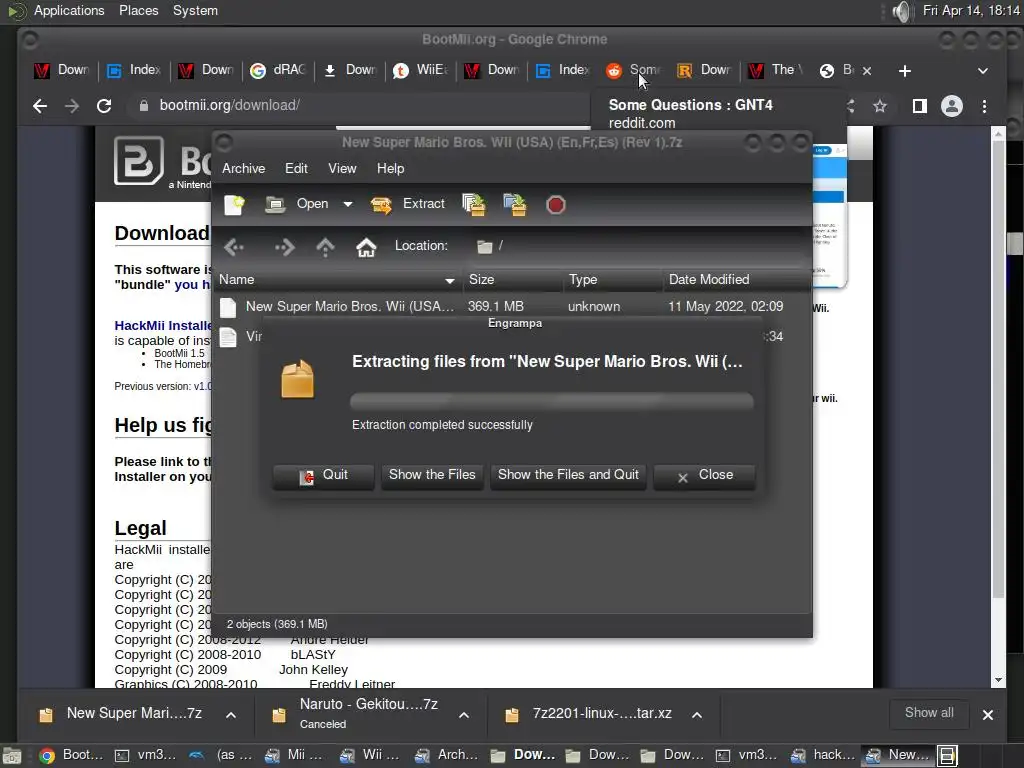Viewport: 1024px width, 768px height.
Task: Click the extraction progress bar
Action: tap(552, 401)
